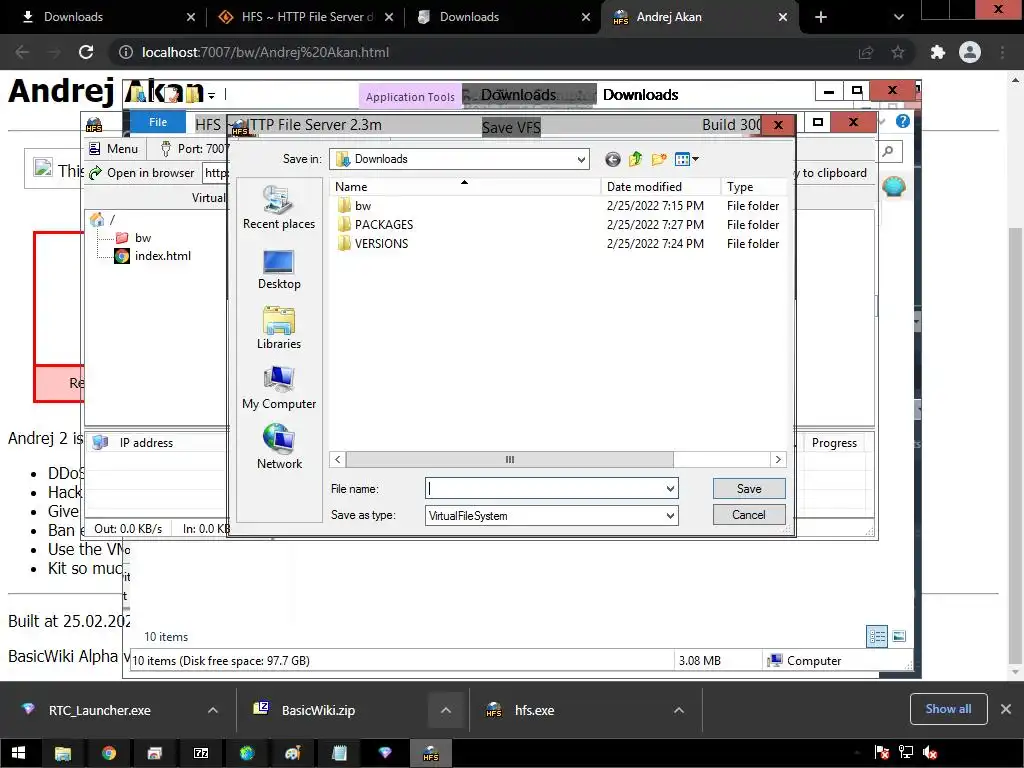Open Explorer help question mark icon
The image size is (1024, 768).
[903, 121]
